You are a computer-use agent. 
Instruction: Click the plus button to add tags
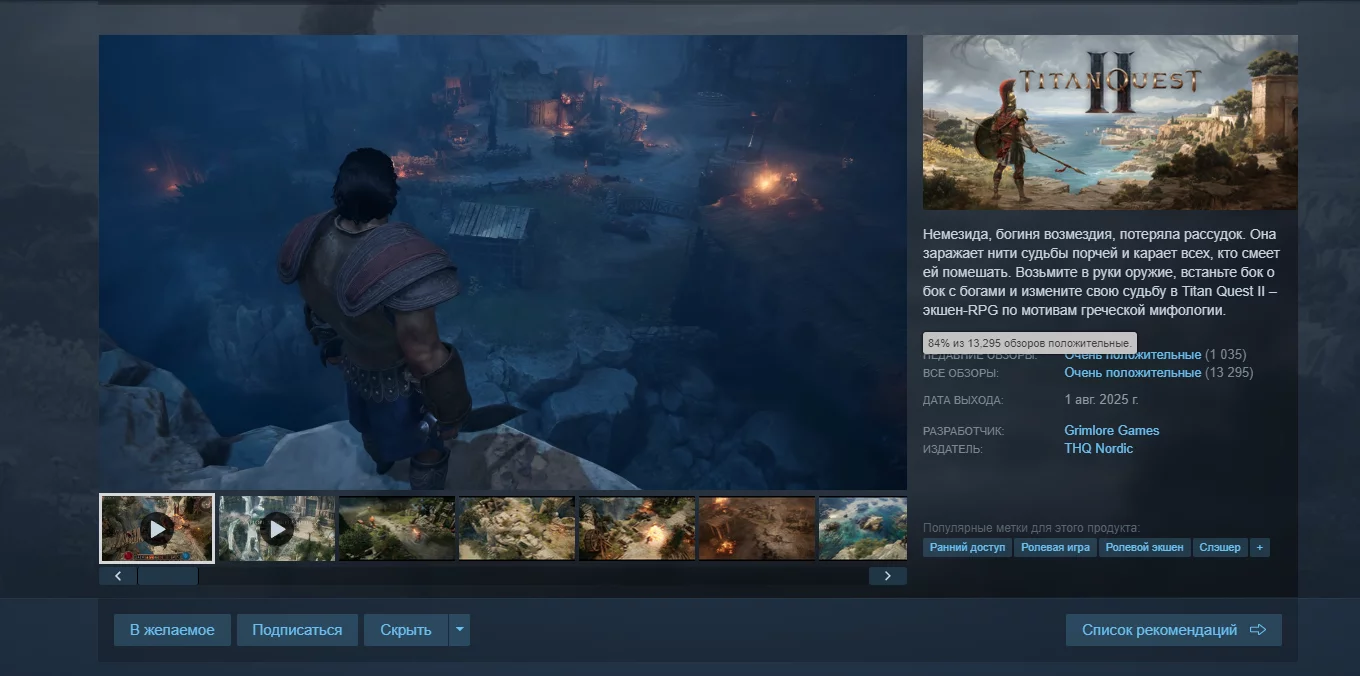(1260, 548)
